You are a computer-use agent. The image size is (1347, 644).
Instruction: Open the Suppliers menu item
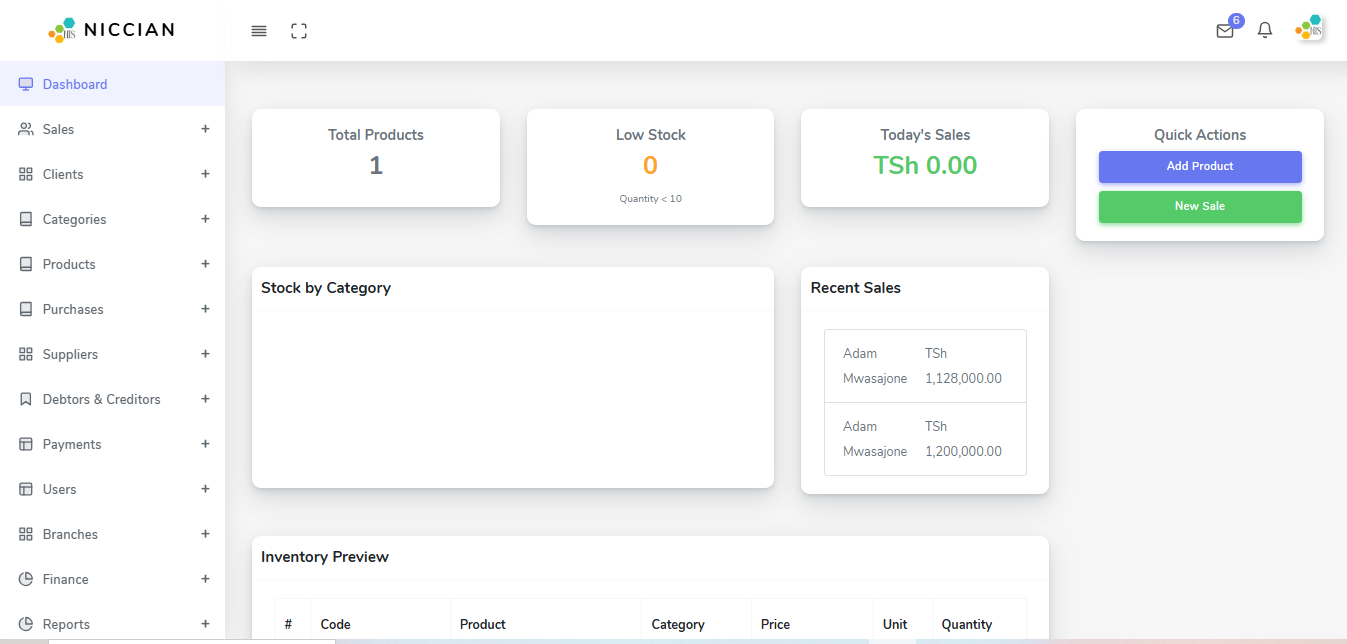(70, 353)
